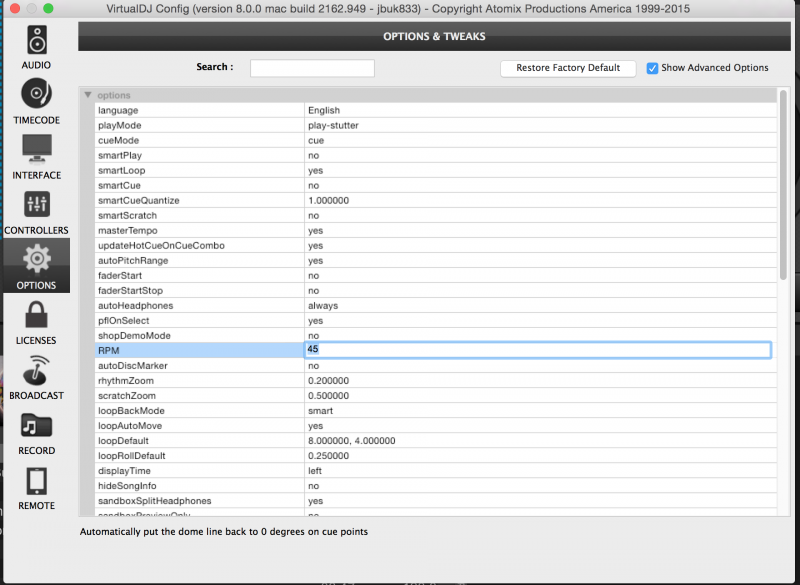Open the Remote phone icon
800x585 pixels.
click(37, 481)
